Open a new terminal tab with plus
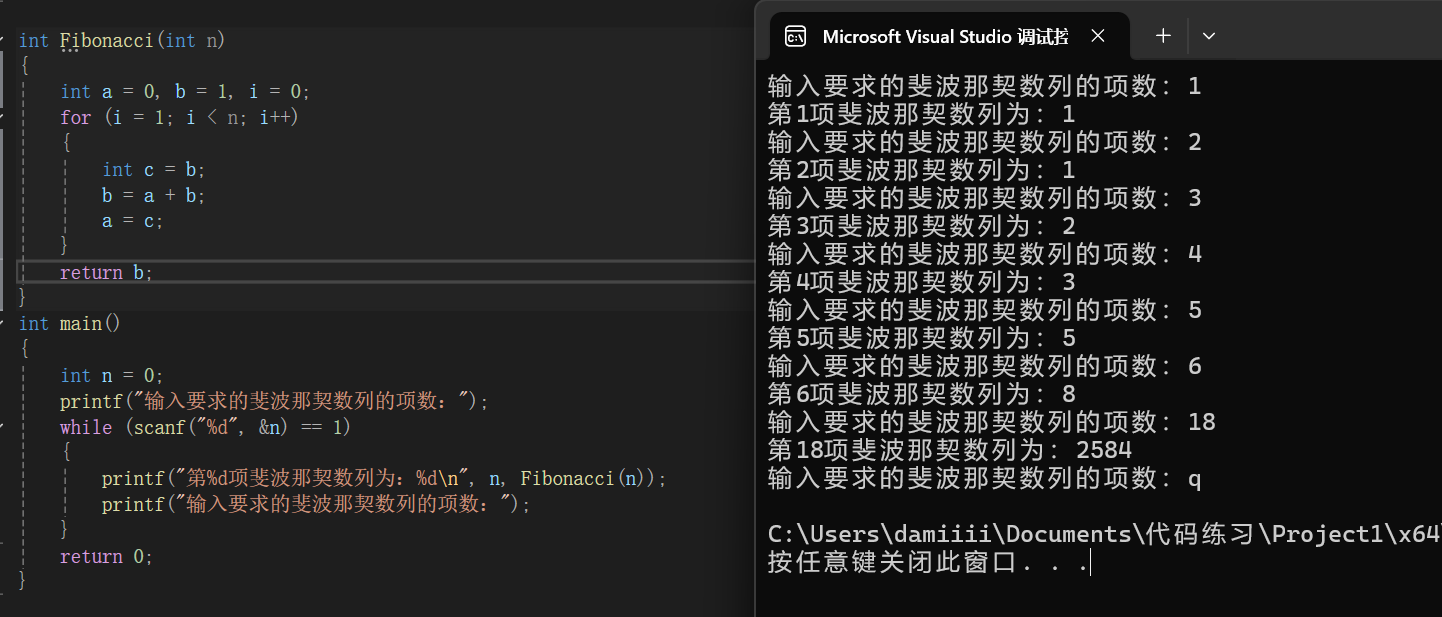Image resolution: width=1442 pixels, height=617 pixels. [x=1163, y=36]
